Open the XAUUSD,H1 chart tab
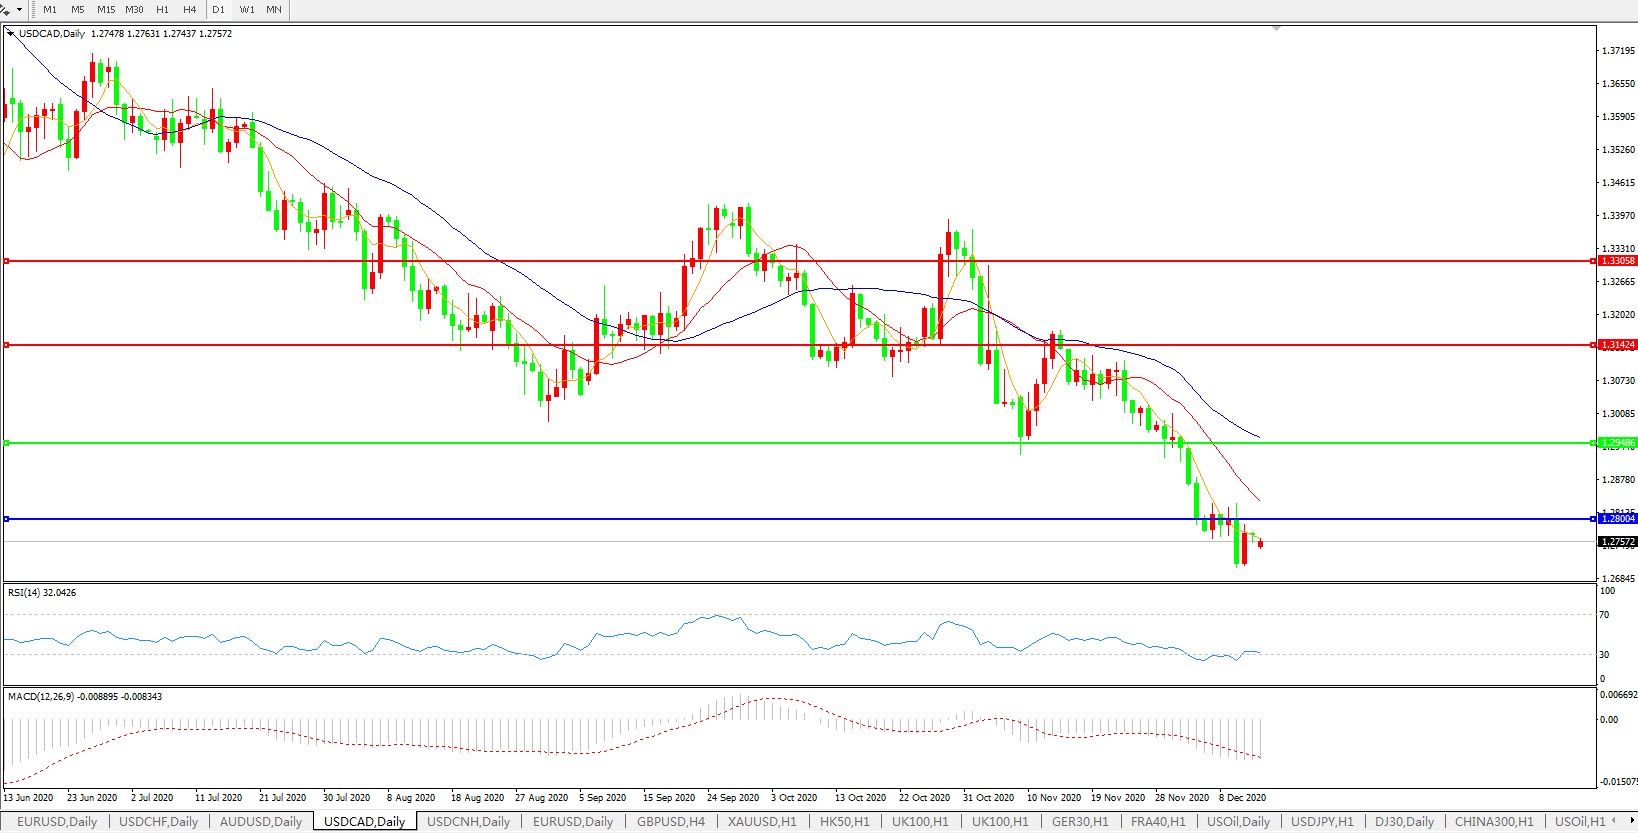Viewport: 1638px width, 833px height. (x=762, y=822)
